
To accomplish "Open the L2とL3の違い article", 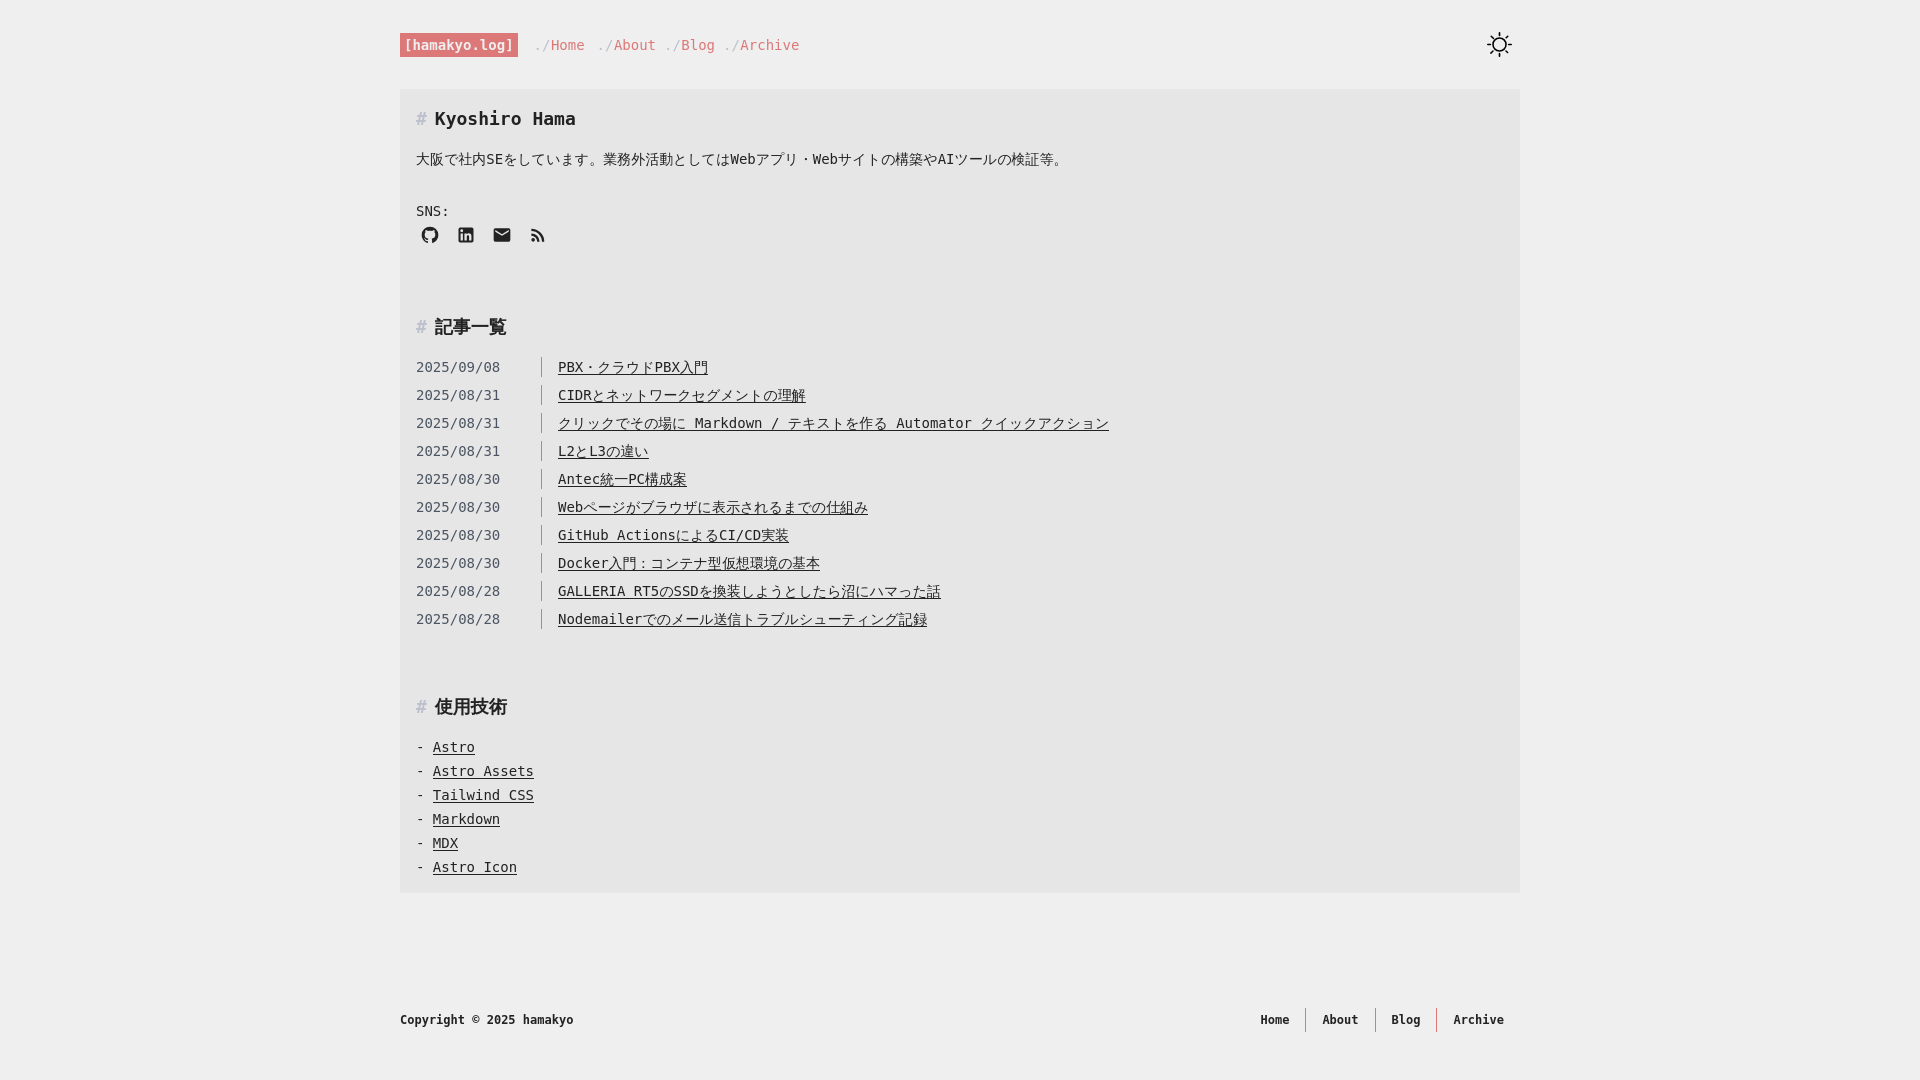I will pyautogui.click(x=603, y=451).
